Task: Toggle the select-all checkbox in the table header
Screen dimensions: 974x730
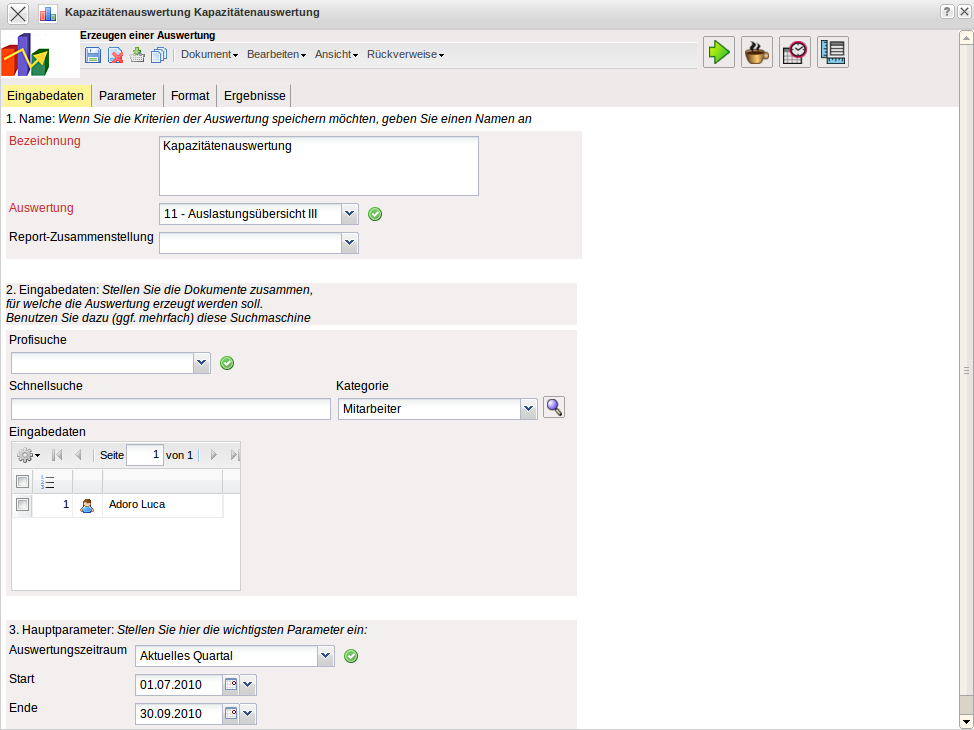Action: (23, 482)
